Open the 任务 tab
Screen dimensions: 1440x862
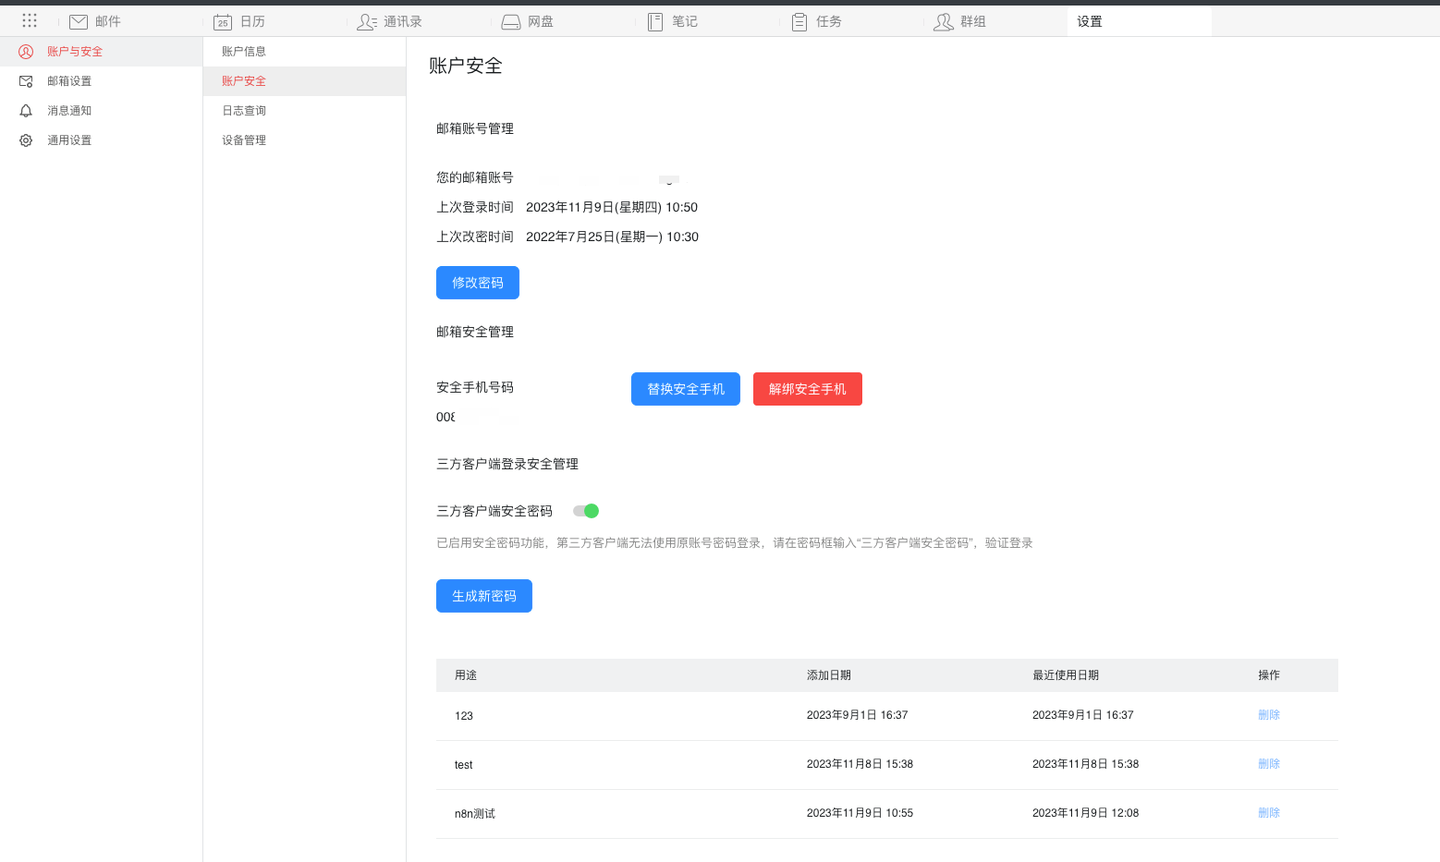[x=829, y=22]
